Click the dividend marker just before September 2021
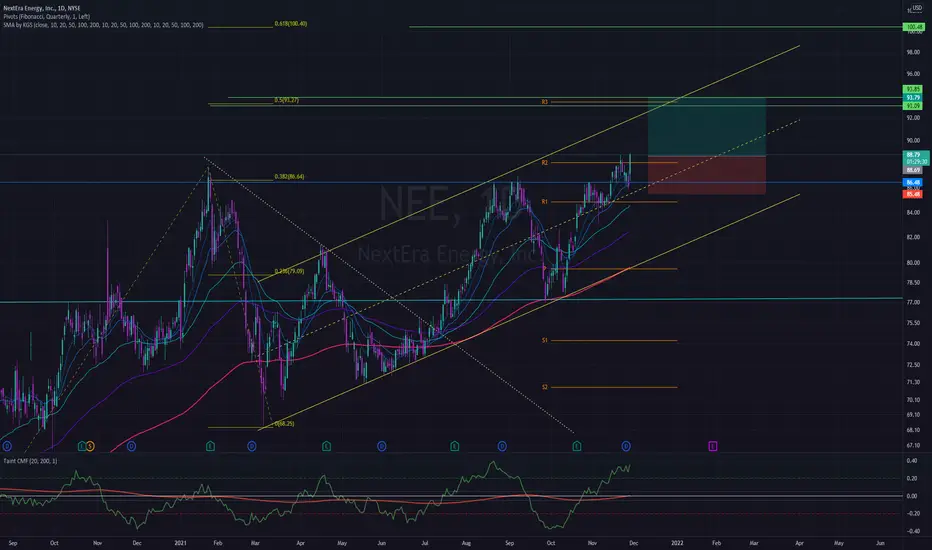The width and height of the screenshot is (932, 550). 502,446
